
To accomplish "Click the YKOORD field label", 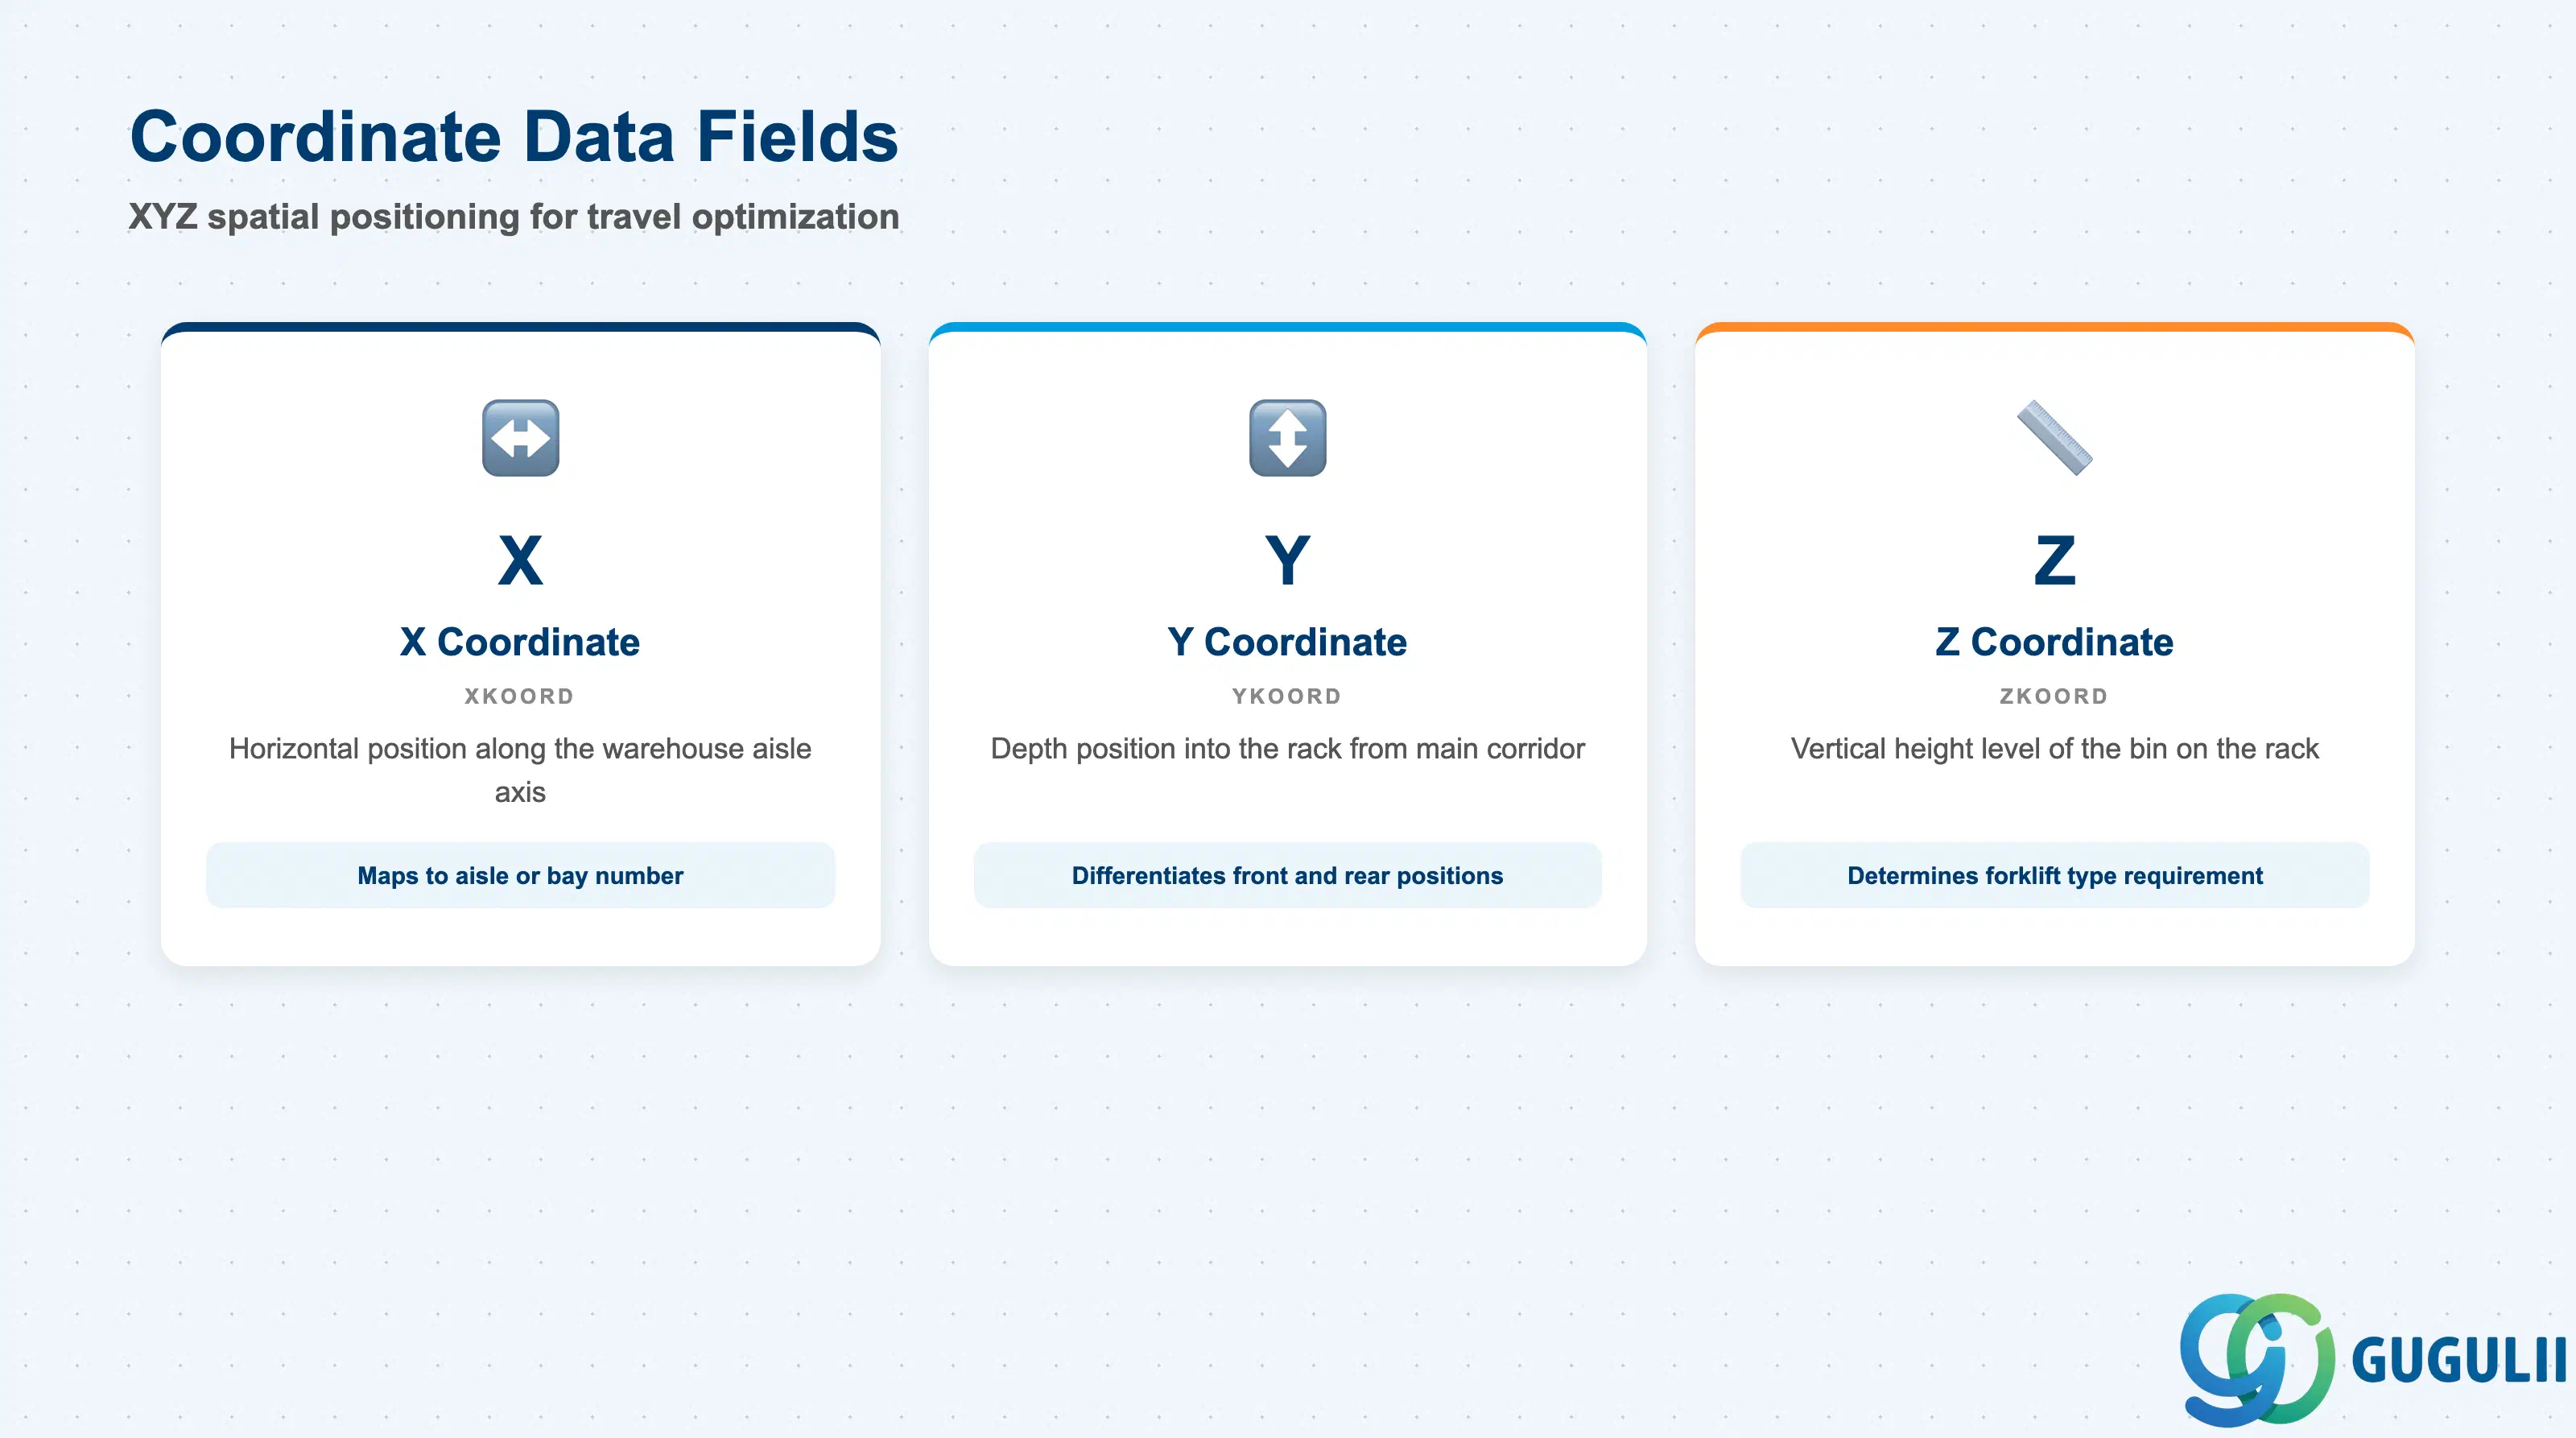I will click(x=1287, y=696).
